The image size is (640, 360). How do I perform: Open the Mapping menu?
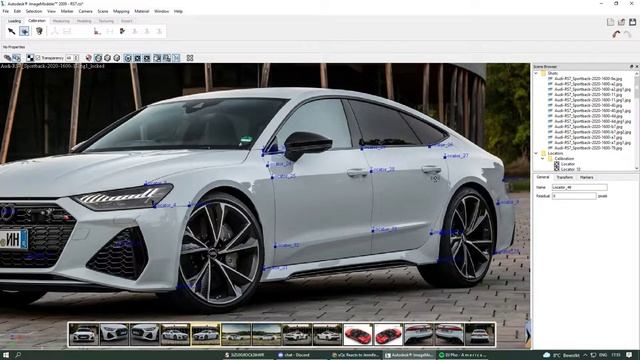[x=121, y=11]
